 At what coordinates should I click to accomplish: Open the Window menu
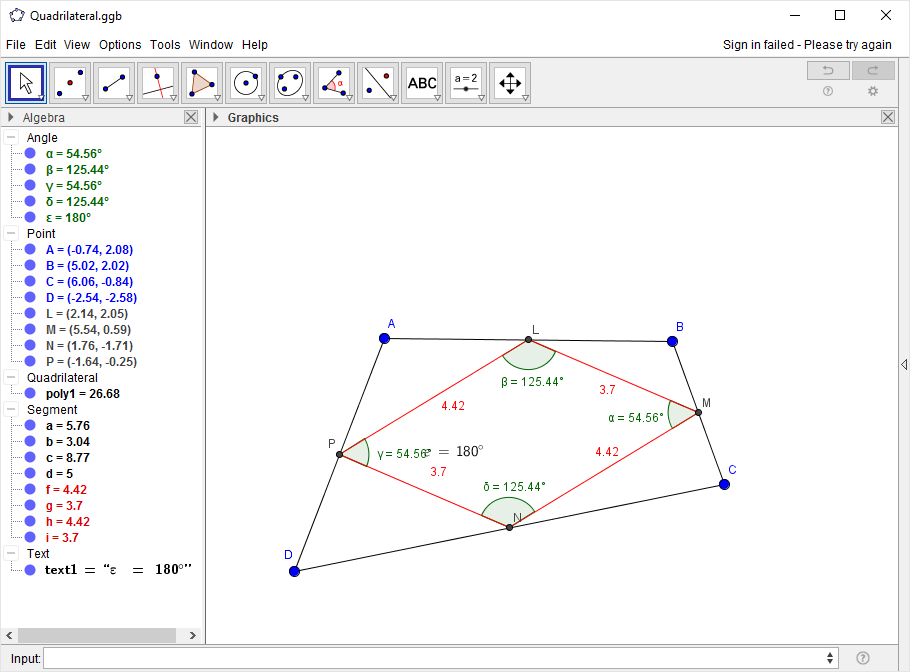point(210,45)
